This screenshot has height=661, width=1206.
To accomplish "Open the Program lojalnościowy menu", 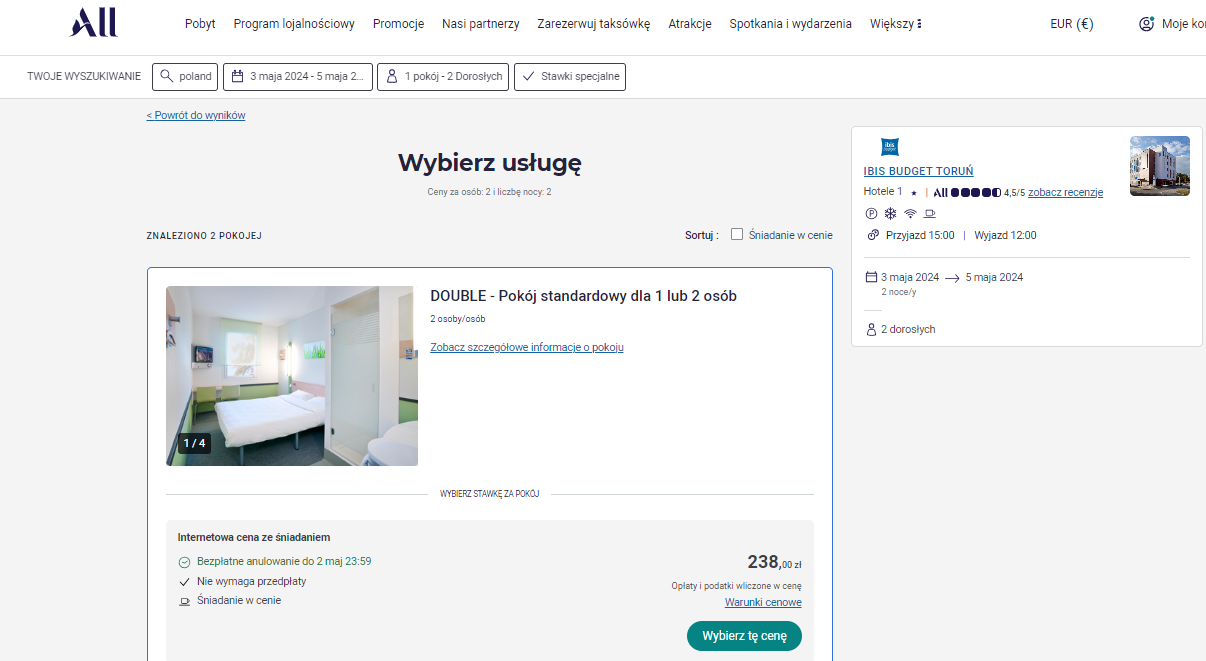I will point(294,24).
